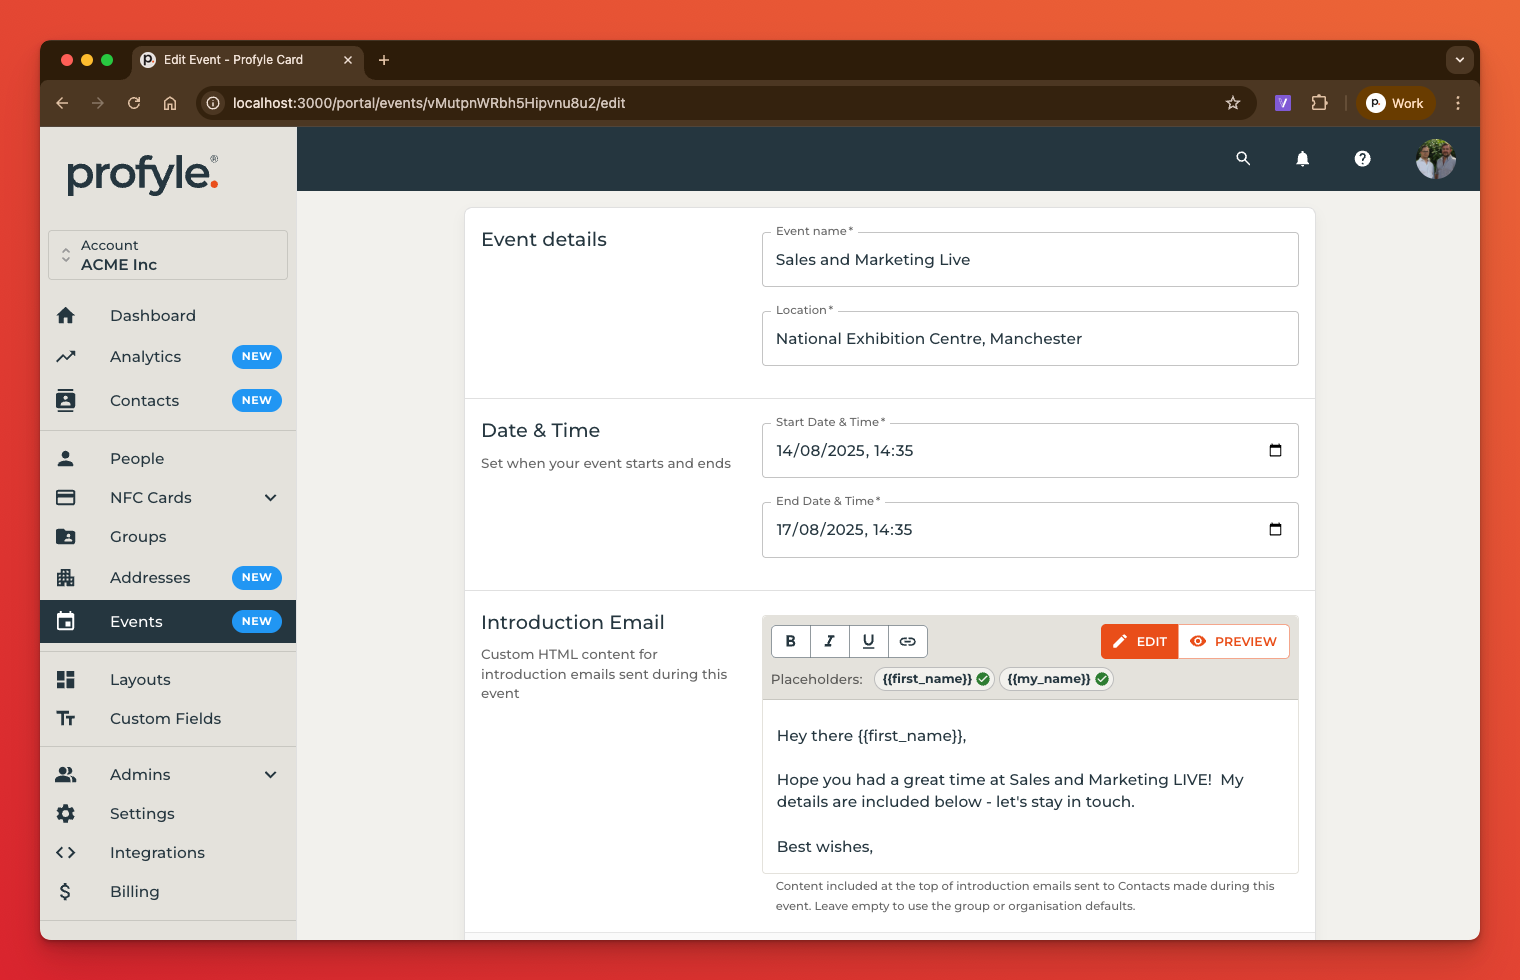The width and height of the screenshot is (1520, 980).
Task: Open Custom Fields in sidebar
Action: [165, 718]
